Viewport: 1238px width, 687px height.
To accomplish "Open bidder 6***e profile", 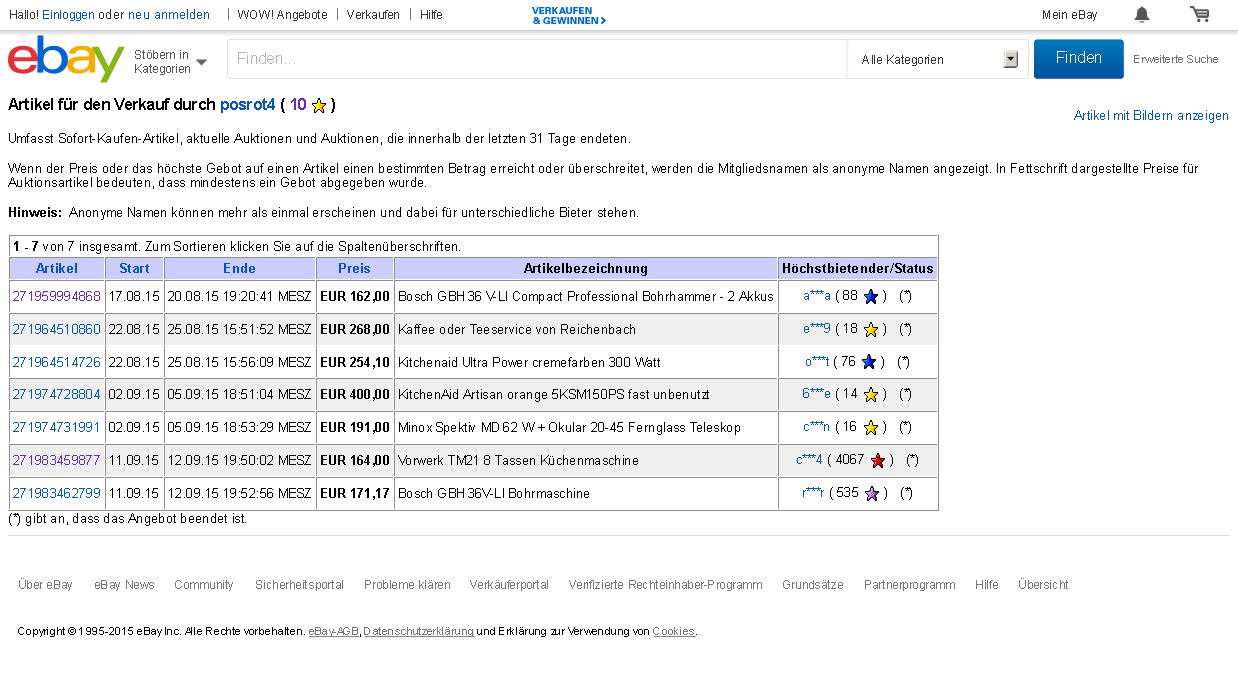I will pyautogui.click(x=816, y=395).
